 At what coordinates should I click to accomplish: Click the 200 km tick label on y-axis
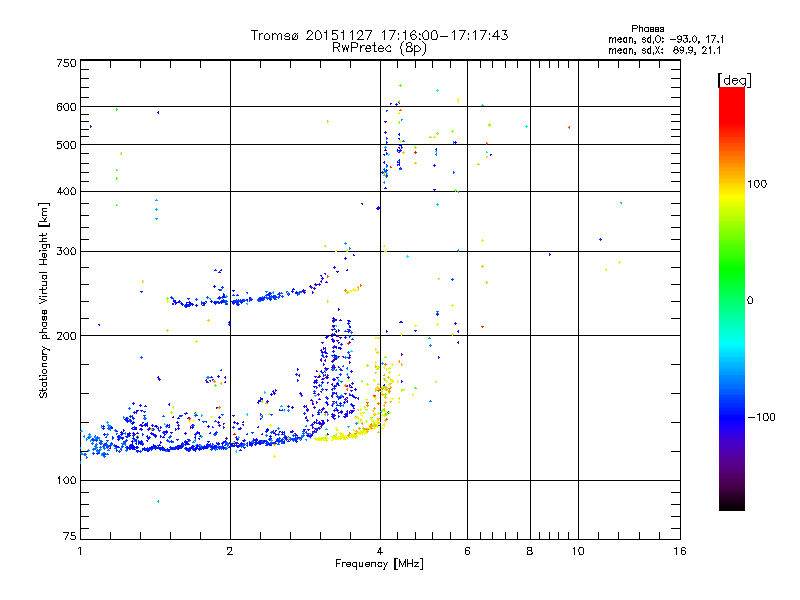pos(66,336)
